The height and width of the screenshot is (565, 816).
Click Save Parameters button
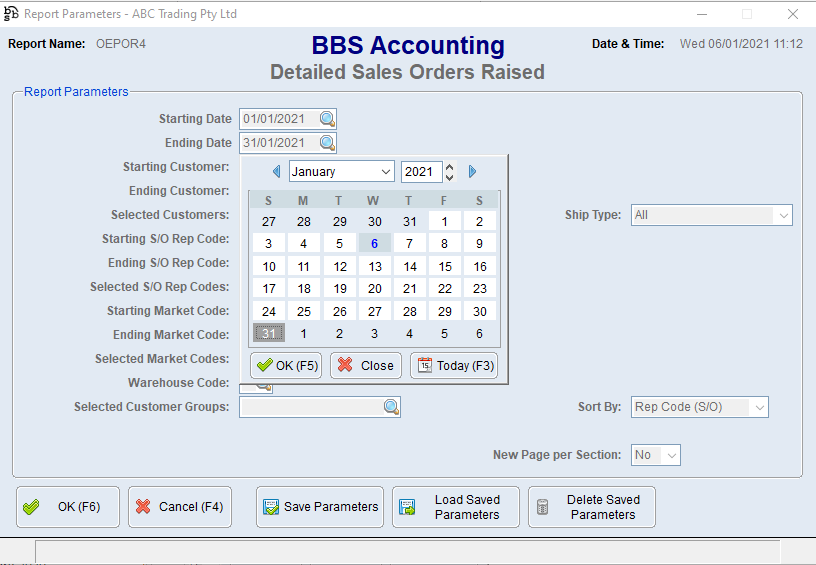(x=321, y=507)
